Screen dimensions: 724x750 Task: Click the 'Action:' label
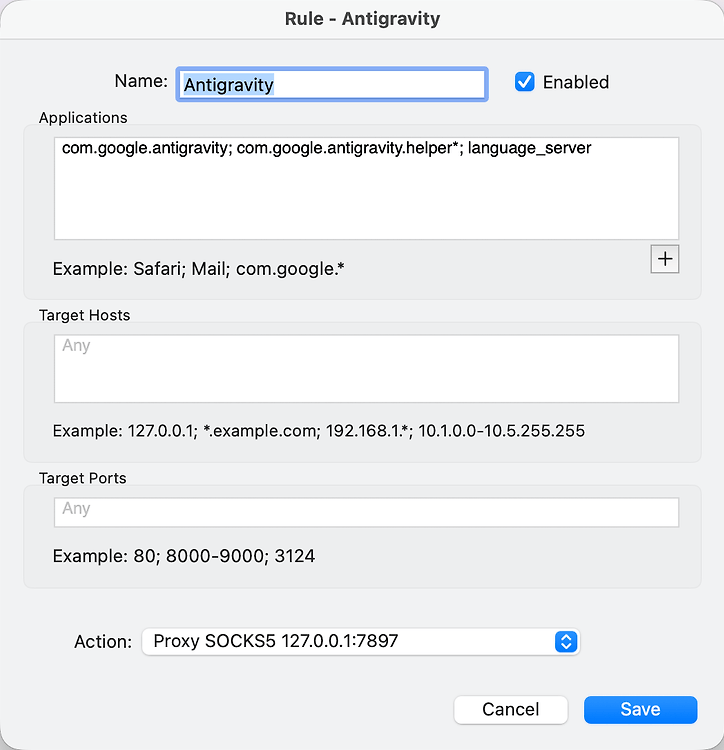pyautogui.click(x=103, y=641)
